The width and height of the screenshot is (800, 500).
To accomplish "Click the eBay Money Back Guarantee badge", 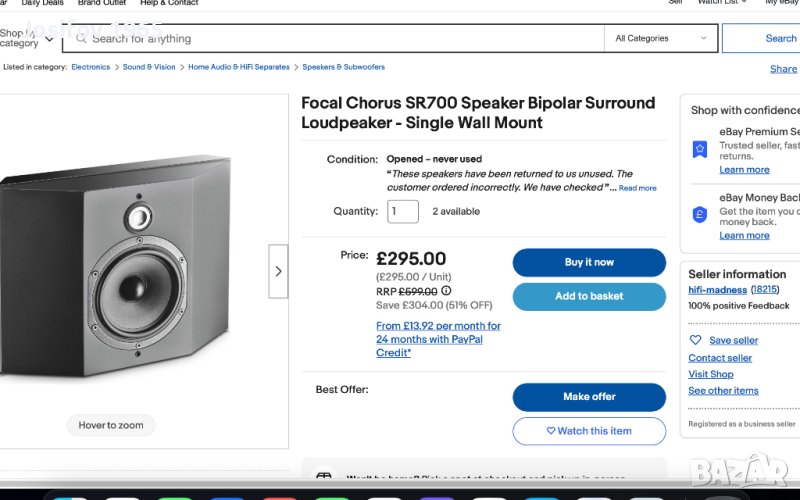I will pyautogui.click(x=700, y=214).
